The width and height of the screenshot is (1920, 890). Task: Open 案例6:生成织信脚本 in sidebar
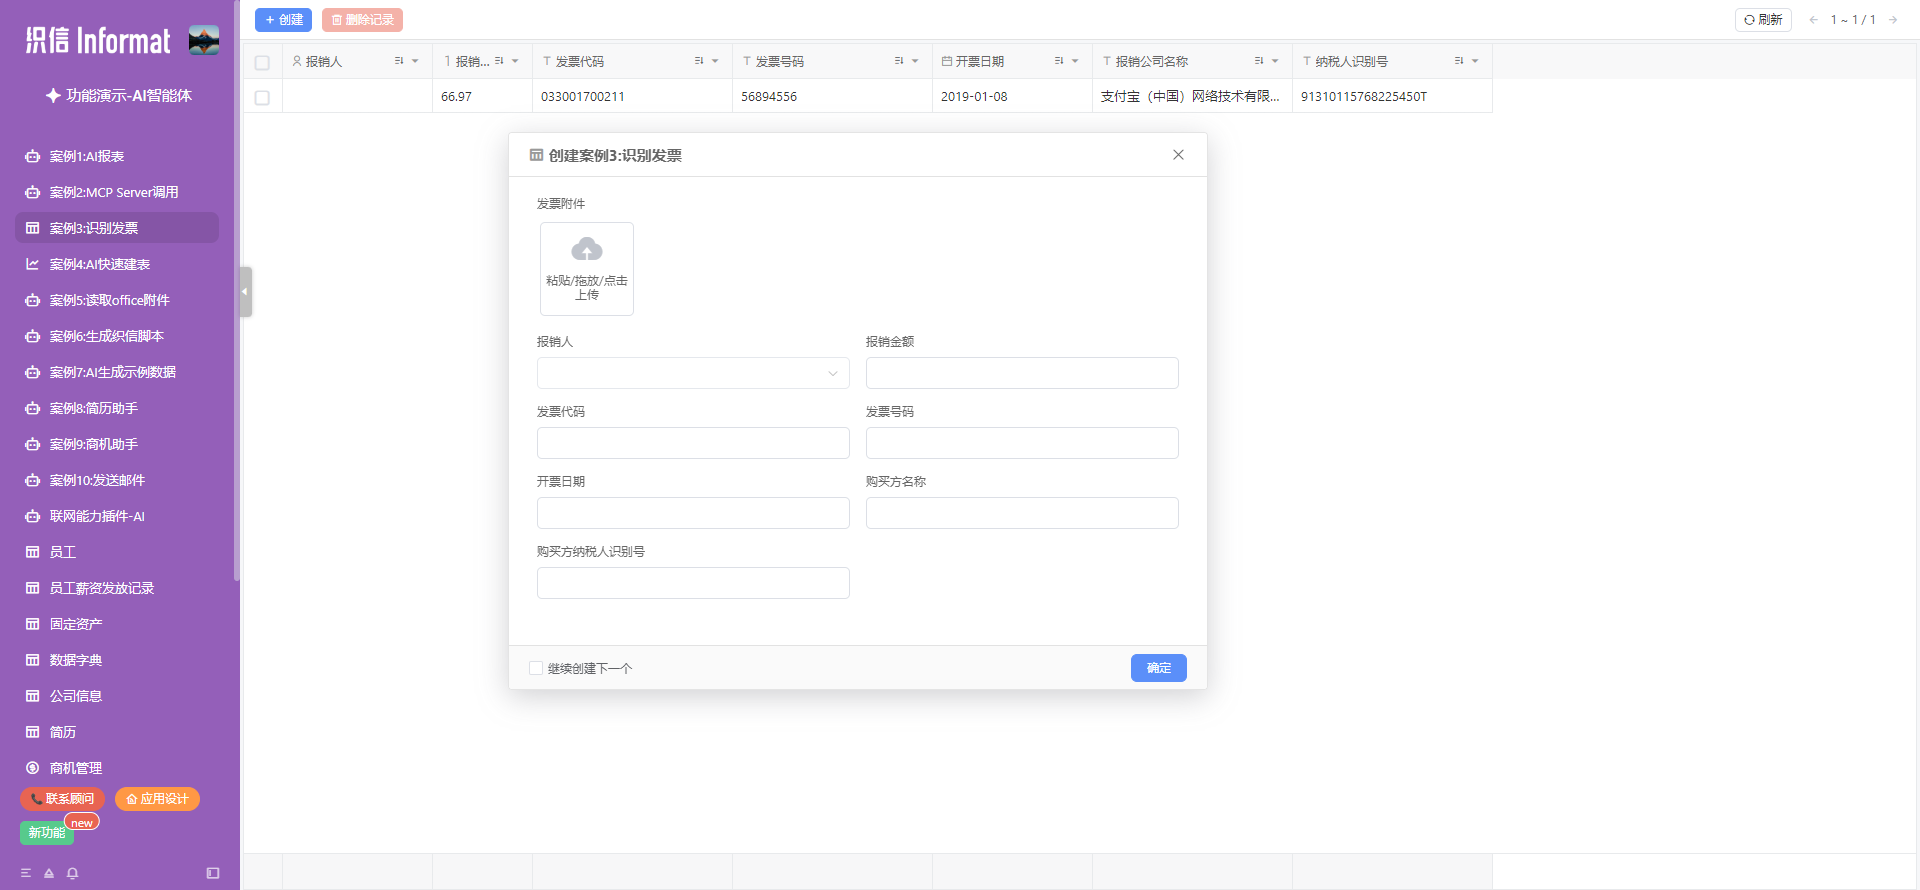click(x=117, y=336)
